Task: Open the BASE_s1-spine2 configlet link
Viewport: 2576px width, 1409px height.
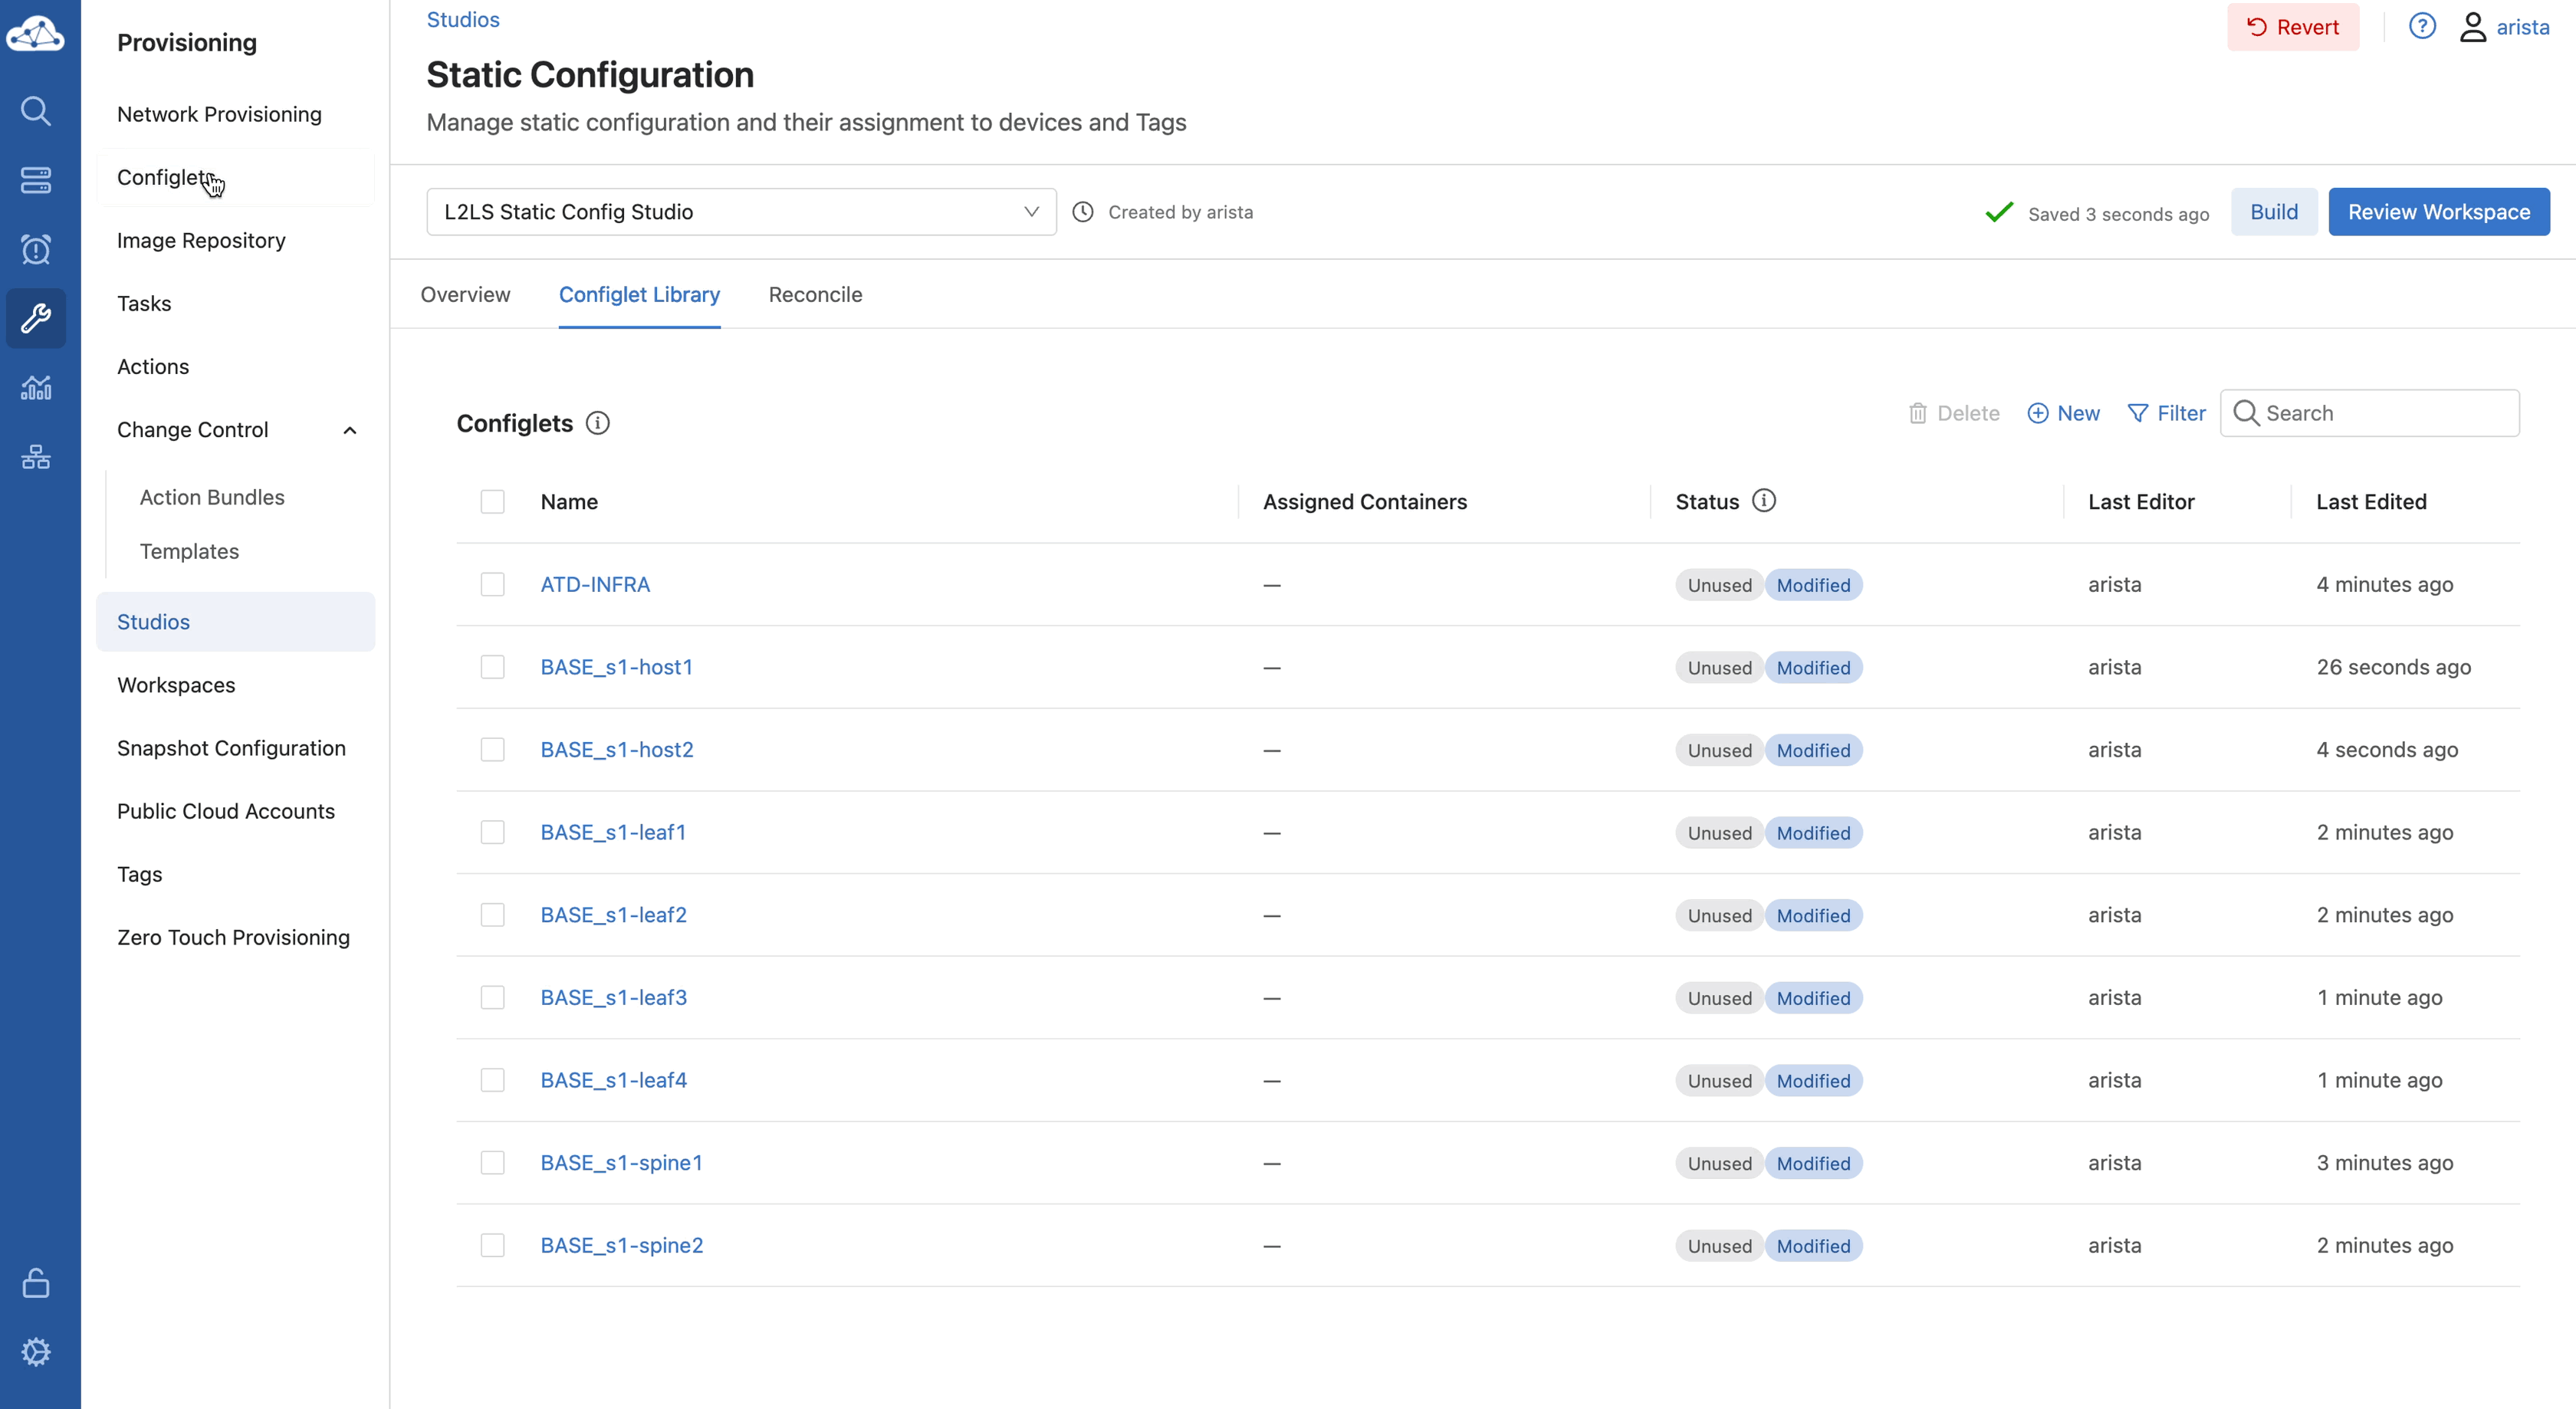Action: click(x=621, y=1245)
